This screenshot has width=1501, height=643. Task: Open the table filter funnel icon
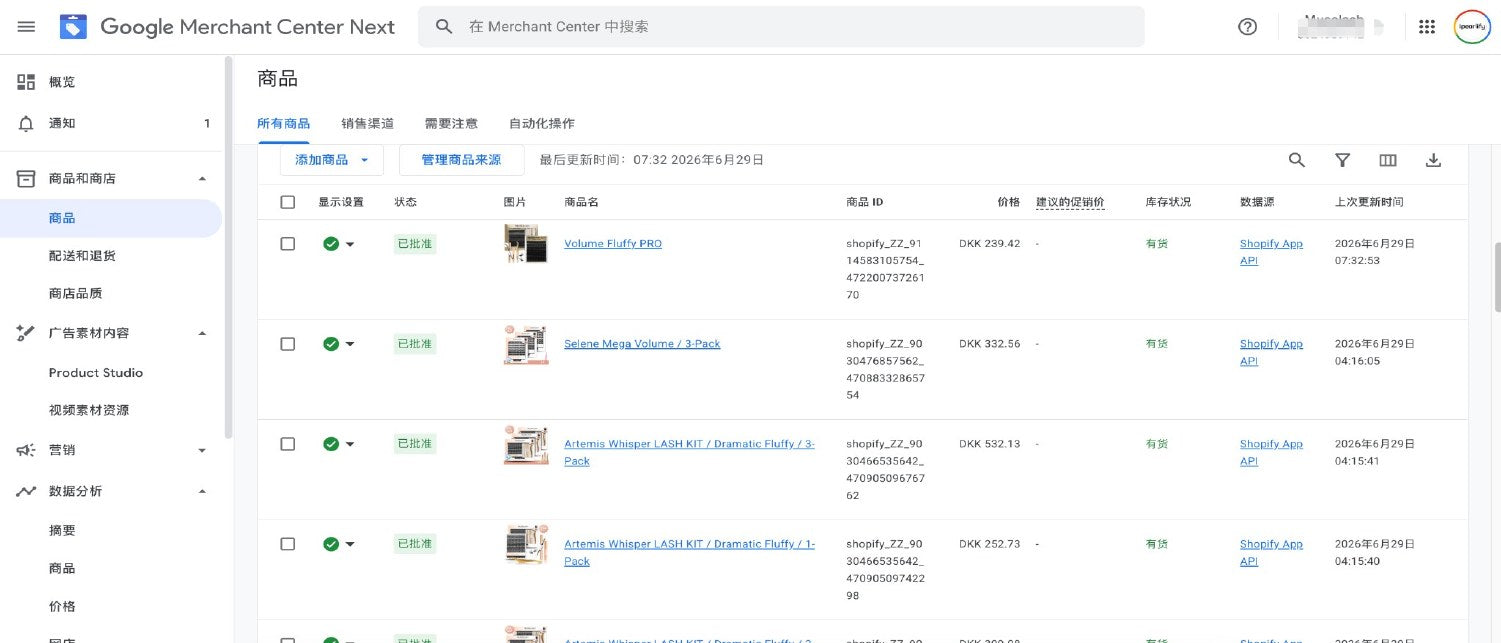pyautogui.click(x=1343, y=160)
